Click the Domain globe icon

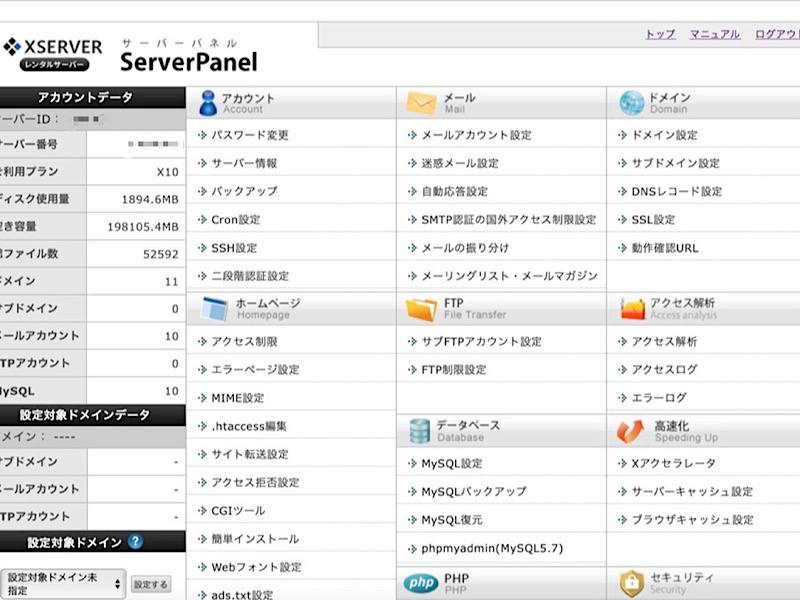(632, 103)
